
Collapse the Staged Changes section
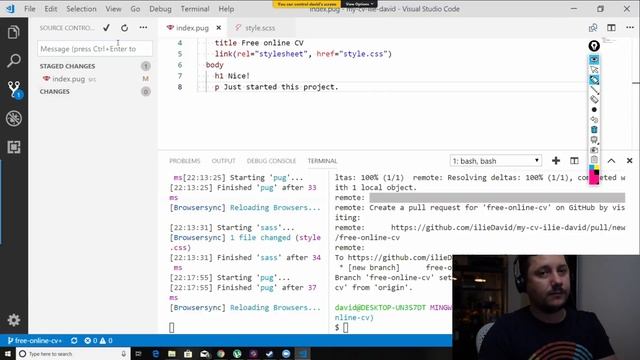point(67,66)
